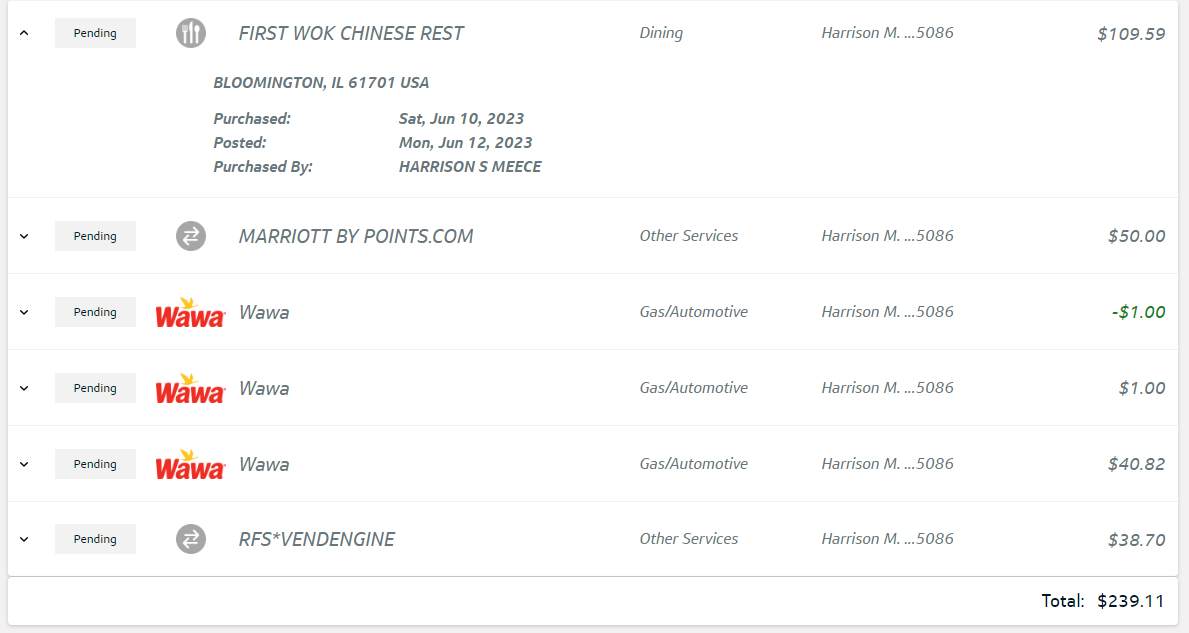Click the Pending badge on the Marriott row
Image resolution: width=1189 pixels, height=633 pixels.
pos(95,236)
